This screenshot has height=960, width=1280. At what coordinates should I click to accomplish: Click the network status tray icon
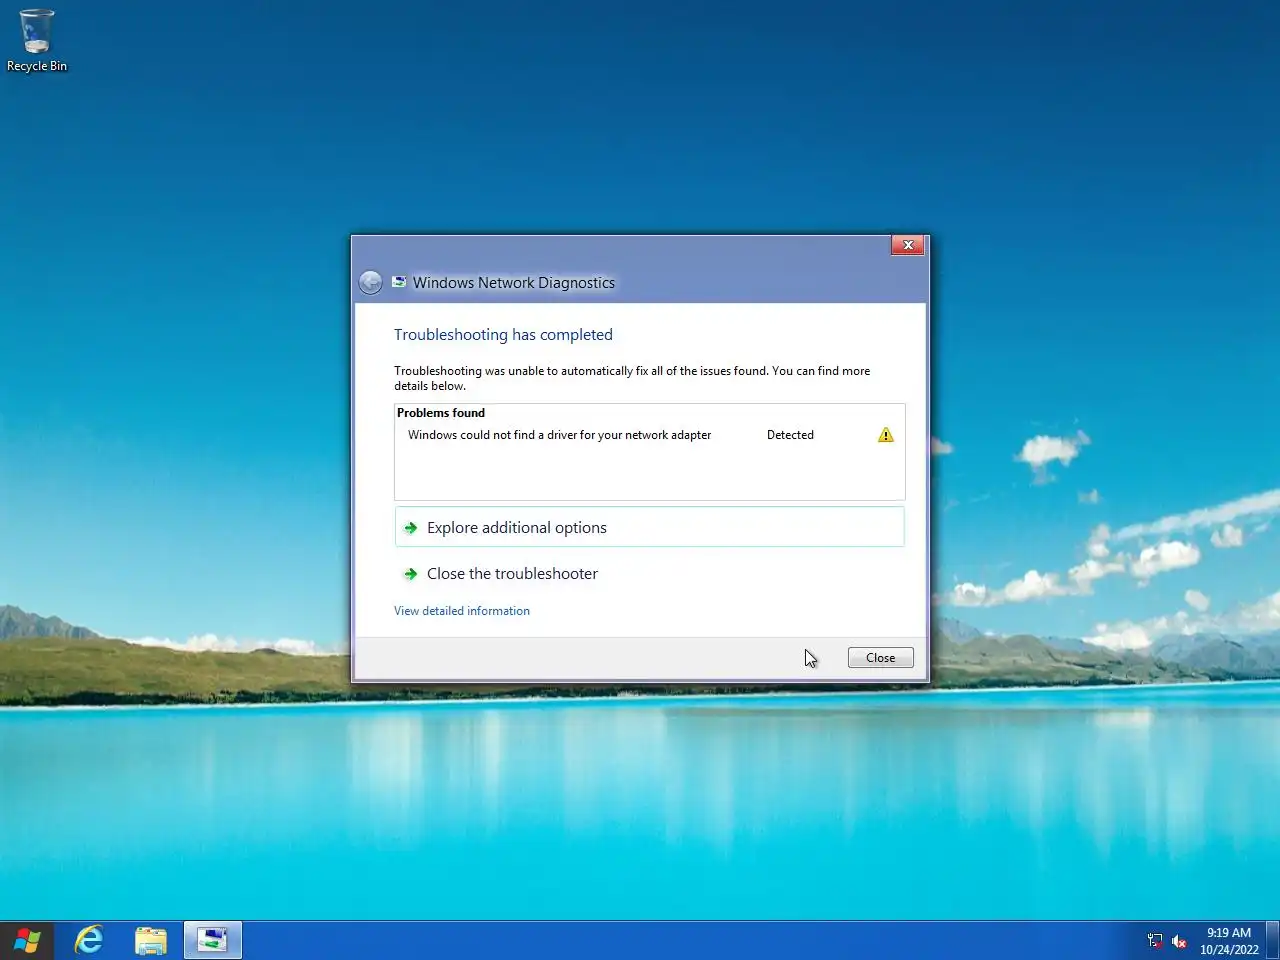click(x=1155, y=941)
